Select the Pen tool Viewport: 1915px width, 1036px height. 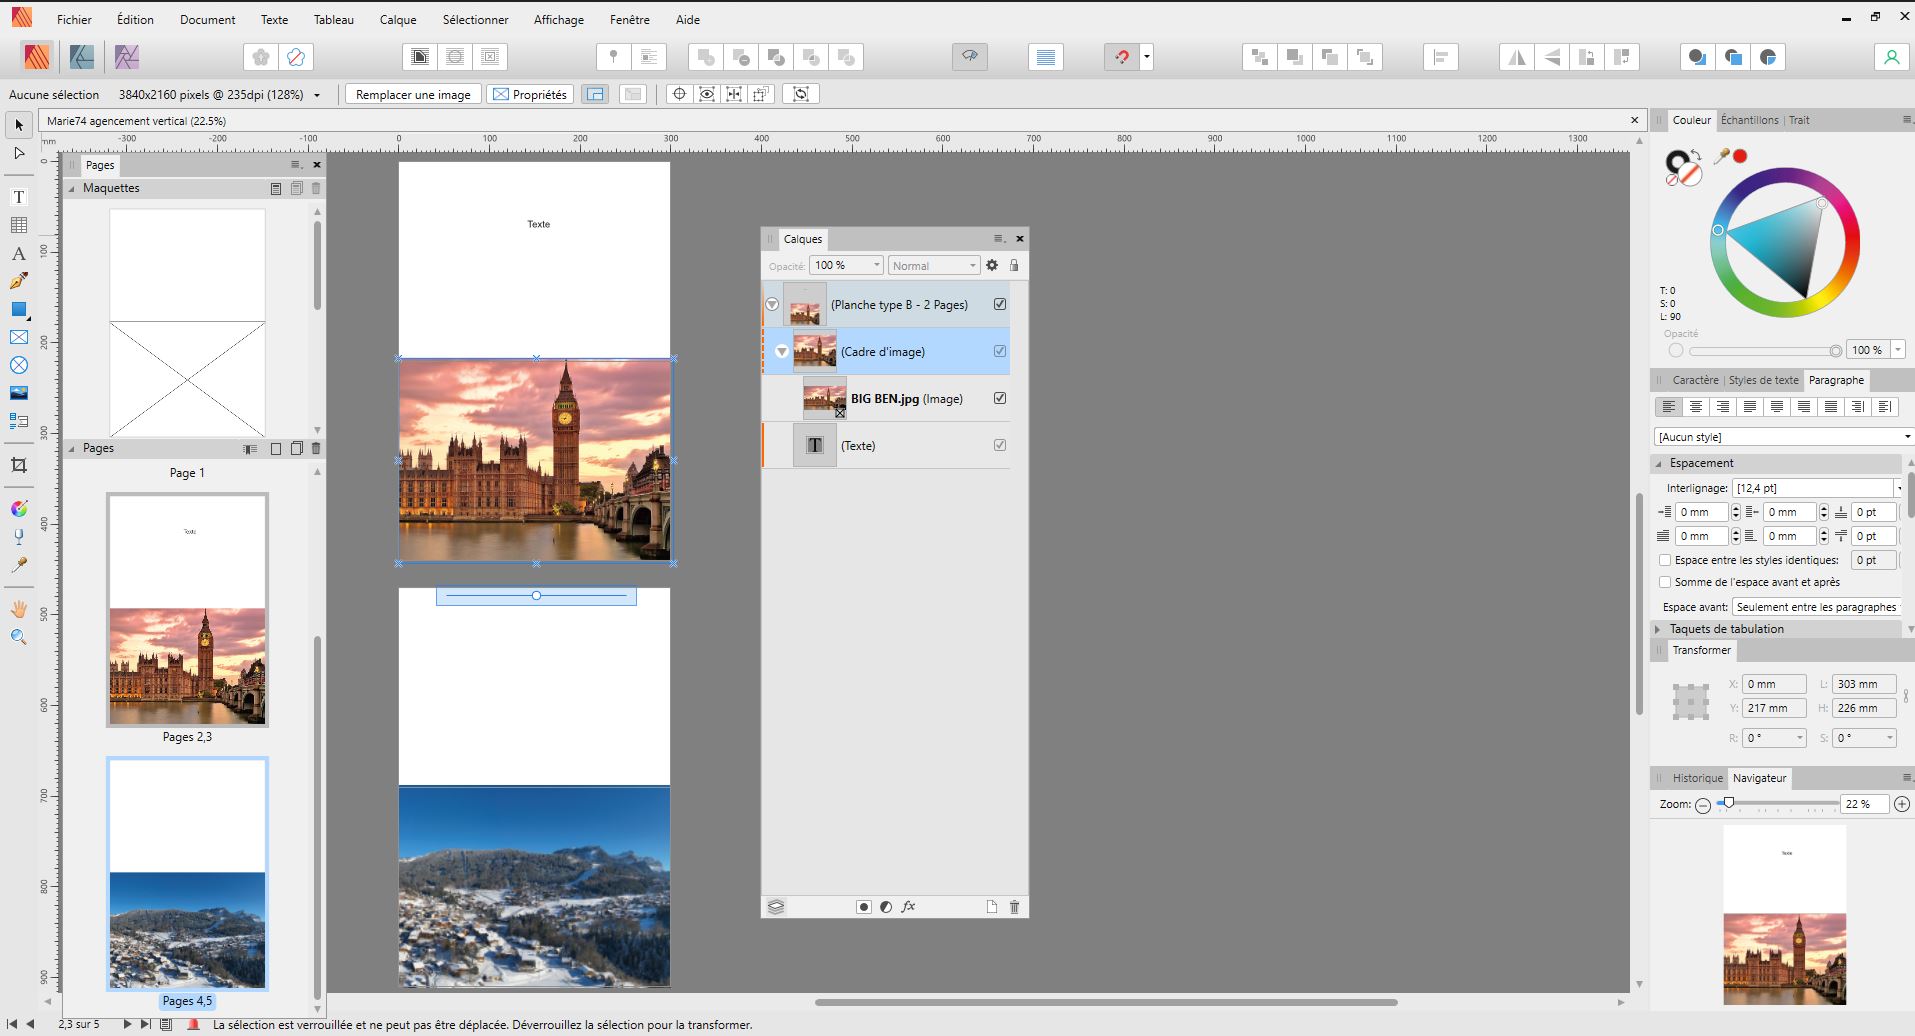tap(19, 281)
